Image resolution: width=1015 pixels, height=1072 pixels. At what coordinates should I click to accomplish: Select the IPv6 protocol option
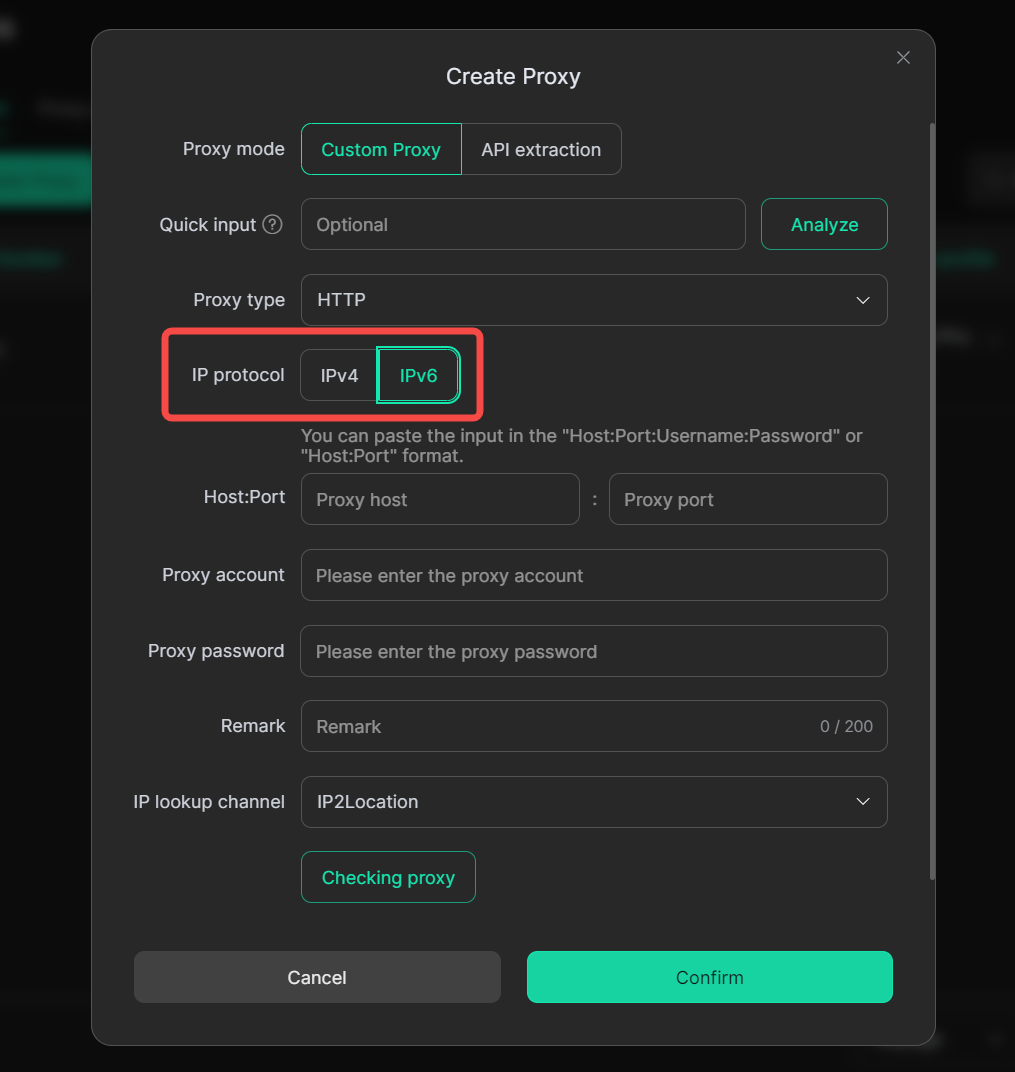418,375
